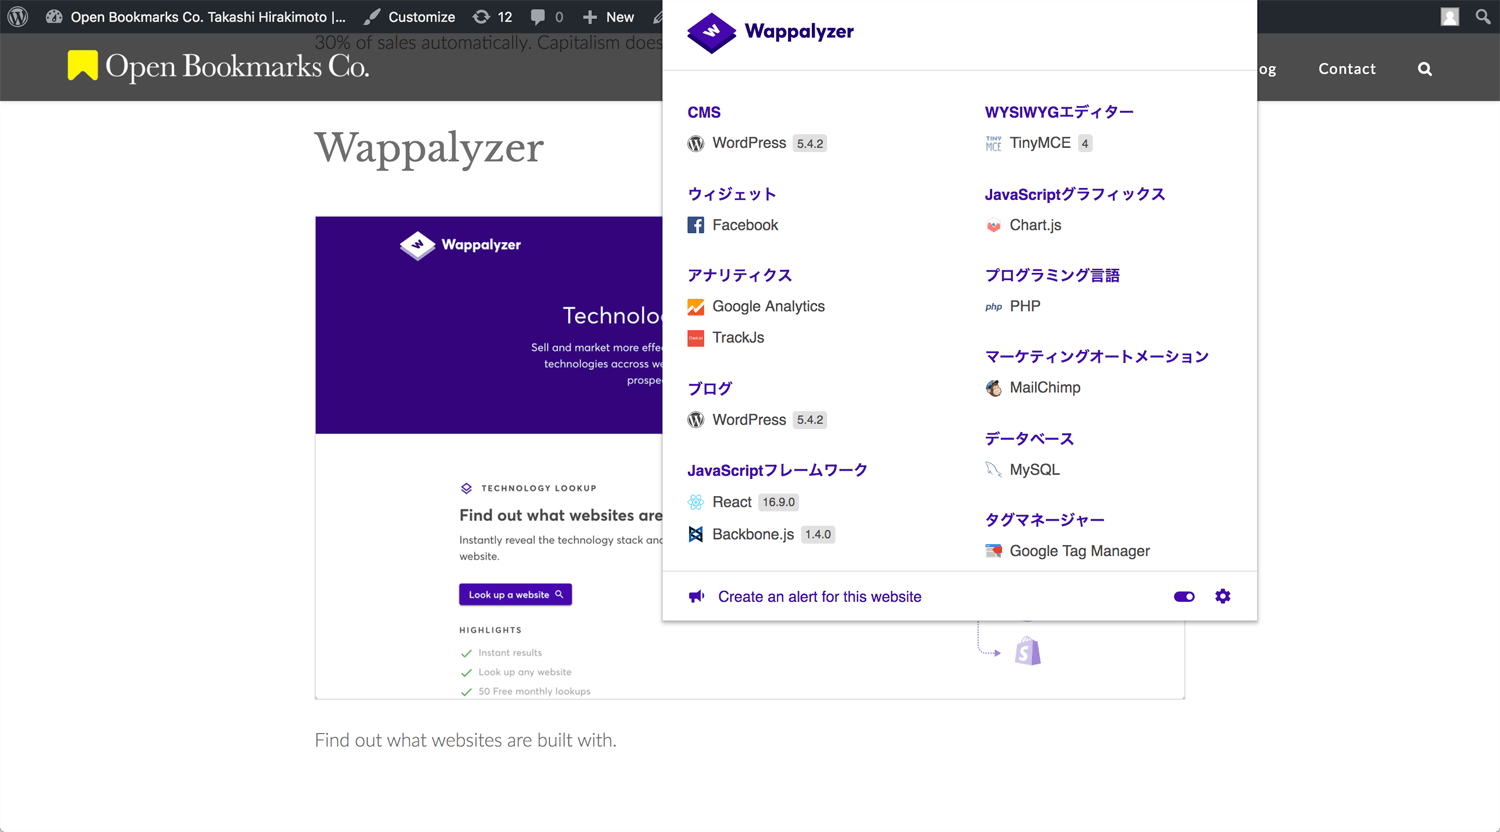Click the TinyMCE icon
Image resolution: width=1500 pixels, height=832 pixels.
click(993, 144)
